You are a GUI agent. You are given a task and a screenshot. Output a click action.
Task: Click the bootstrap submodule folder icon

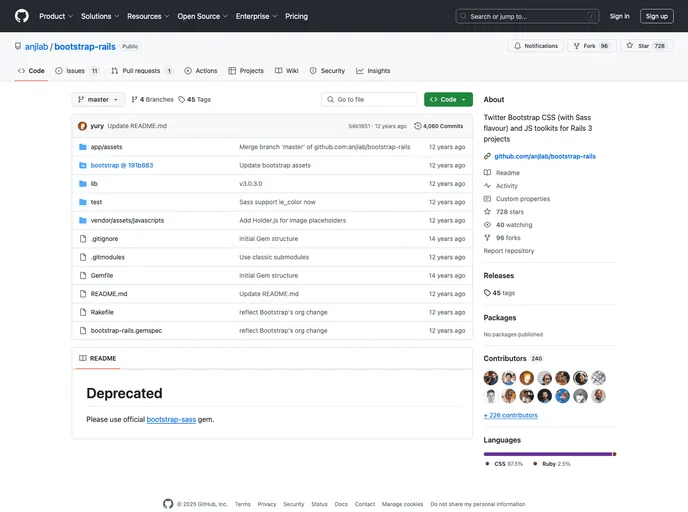click(82, 165)
